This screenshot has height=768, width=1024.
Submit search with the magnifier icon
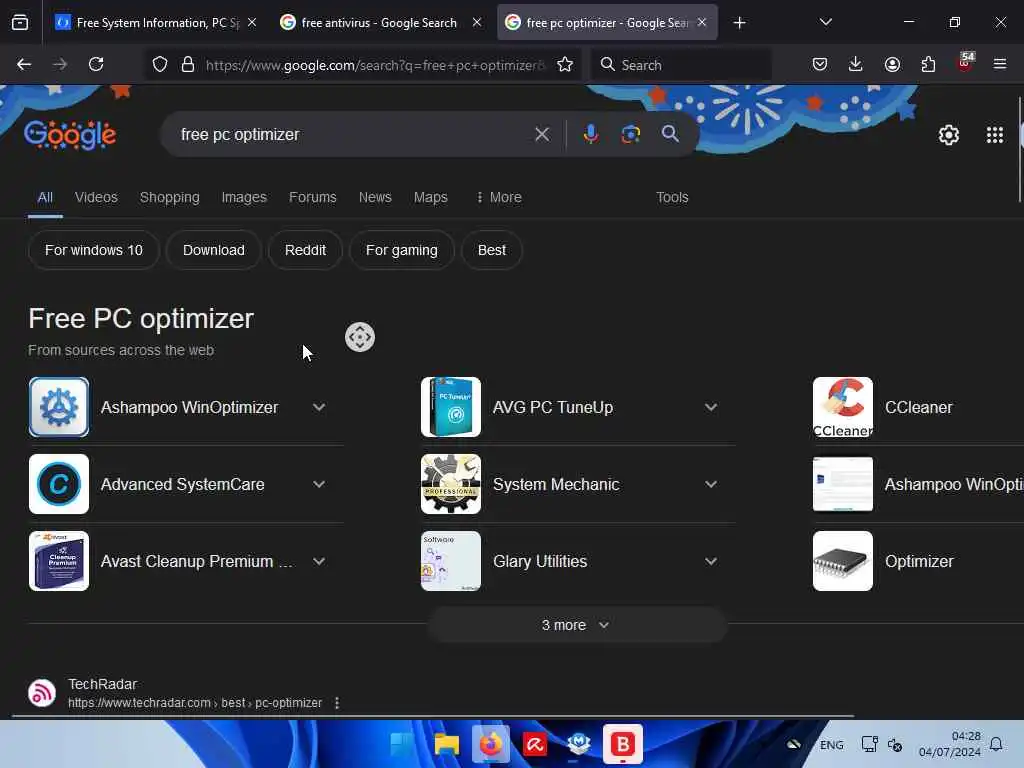tap(670, 135)
